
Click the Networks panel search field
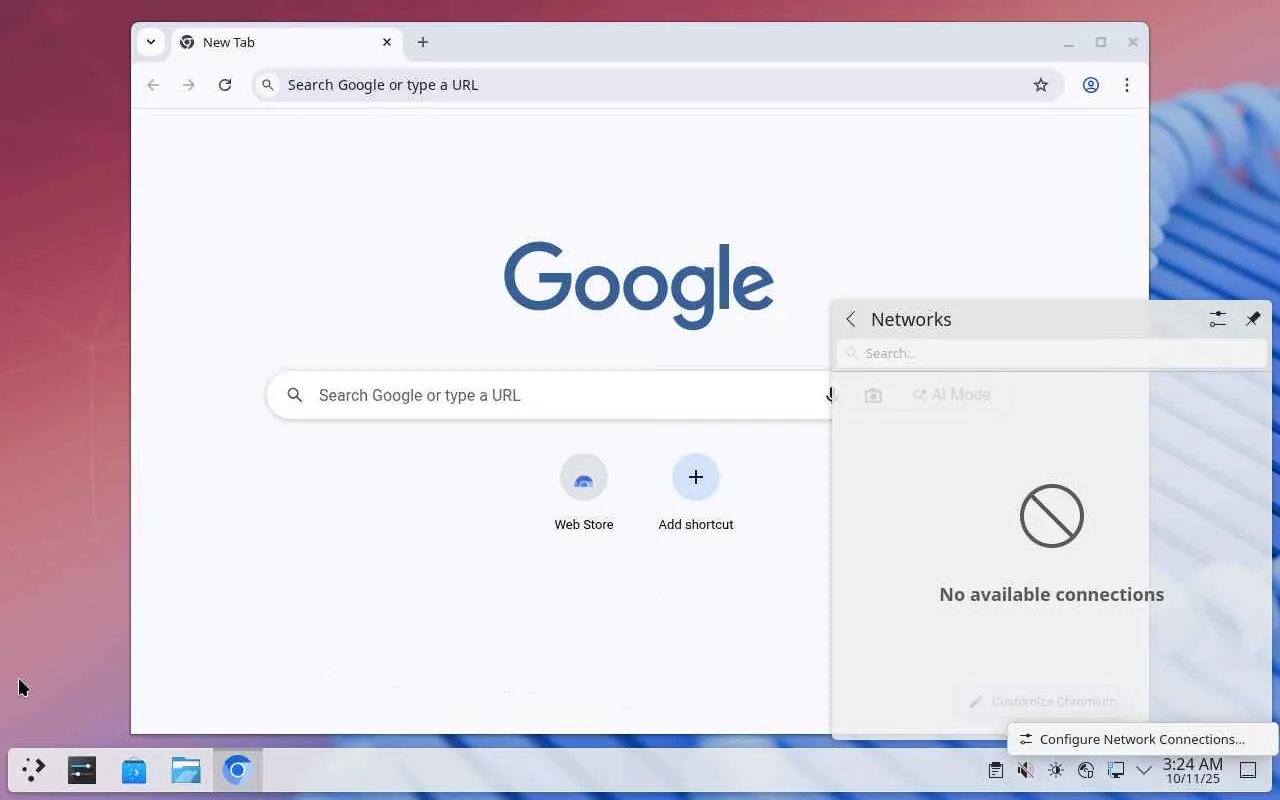click(1052, 353)
